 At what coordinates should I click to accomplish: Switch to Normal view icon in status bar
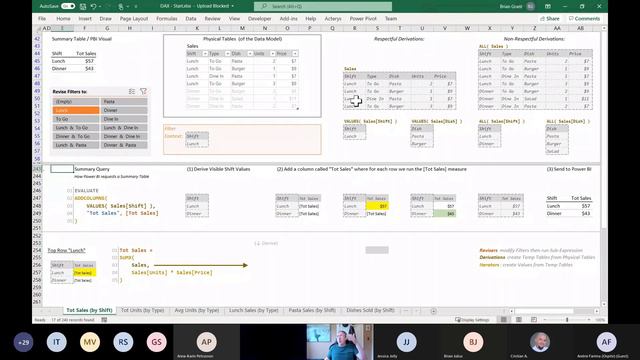click(x=504, y=320)
